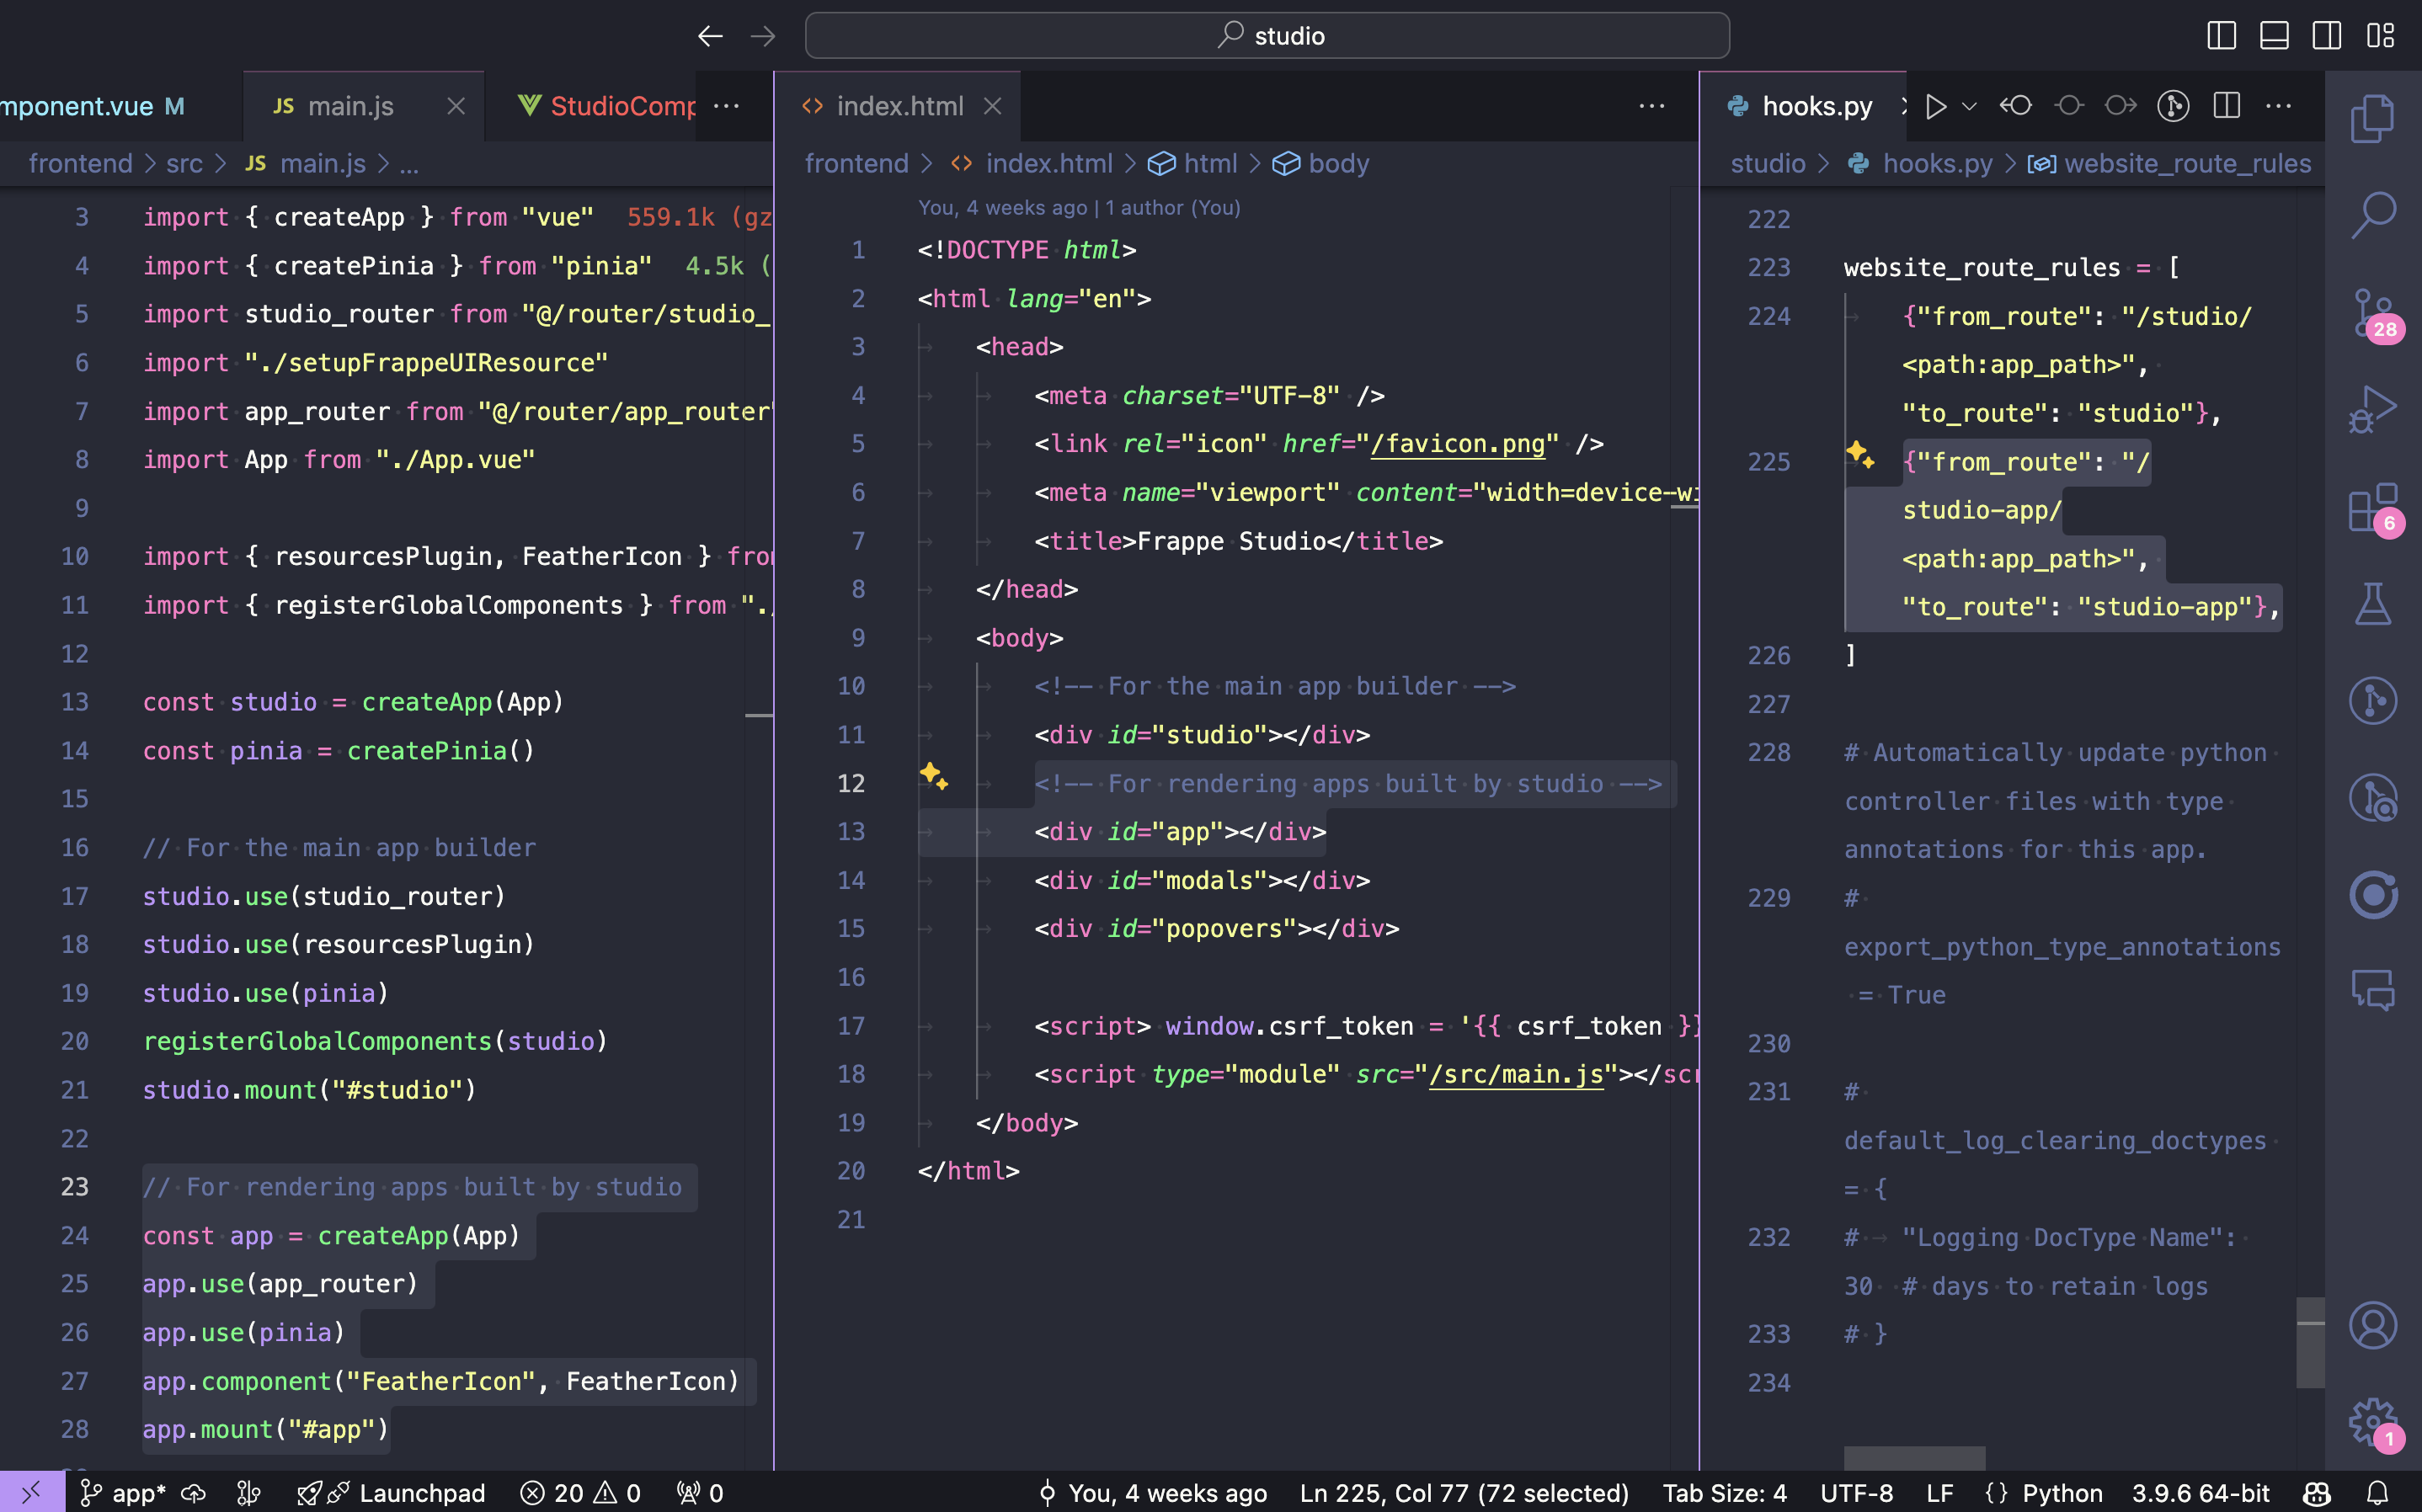Open more actions for the index.html editor group
Viewport: 2422px width, 1512px height.
point(1652,106)
